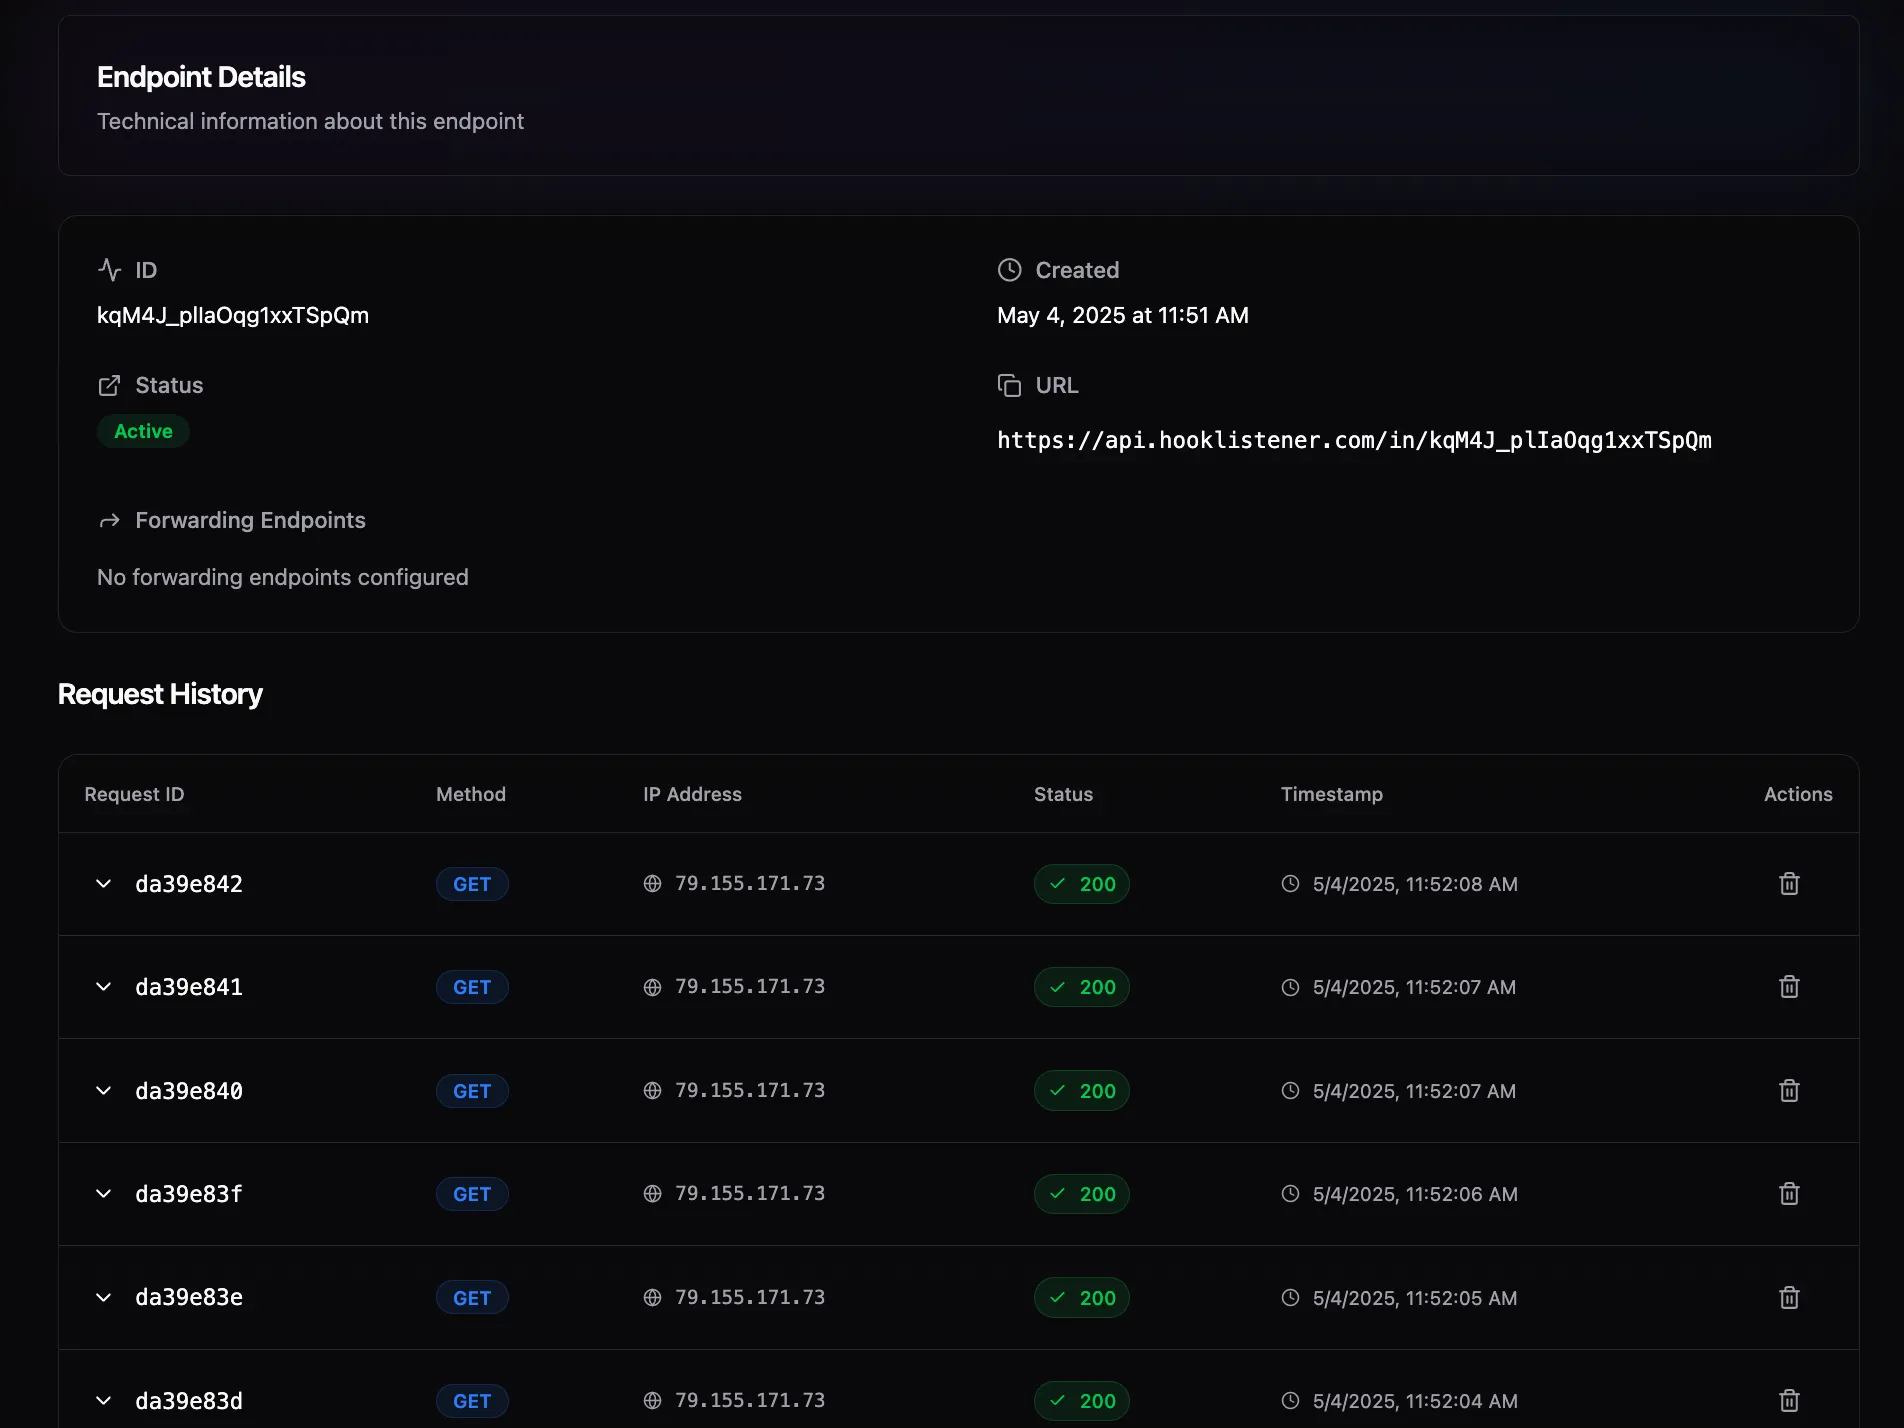Viewport: 1904px width, 1428px height.
Task: Expand the da39e840 request row
Action: tap(103, 1091)
